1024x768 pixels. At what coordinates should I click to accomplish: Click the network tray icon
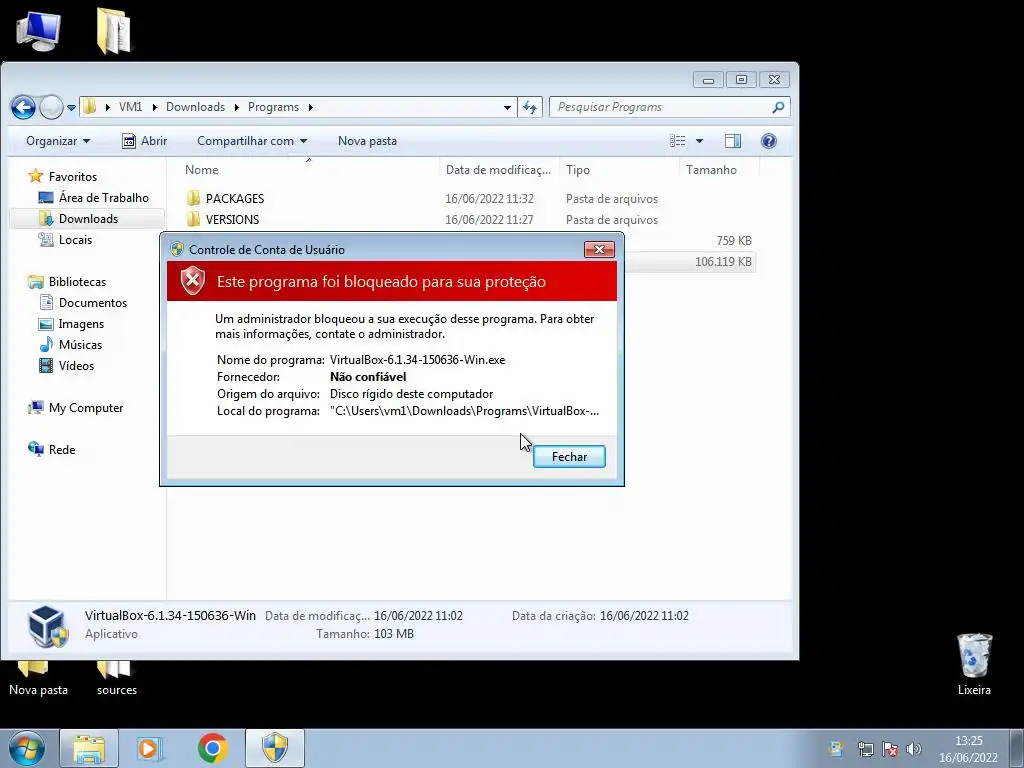pyautogui.click(x=865, y=749)
